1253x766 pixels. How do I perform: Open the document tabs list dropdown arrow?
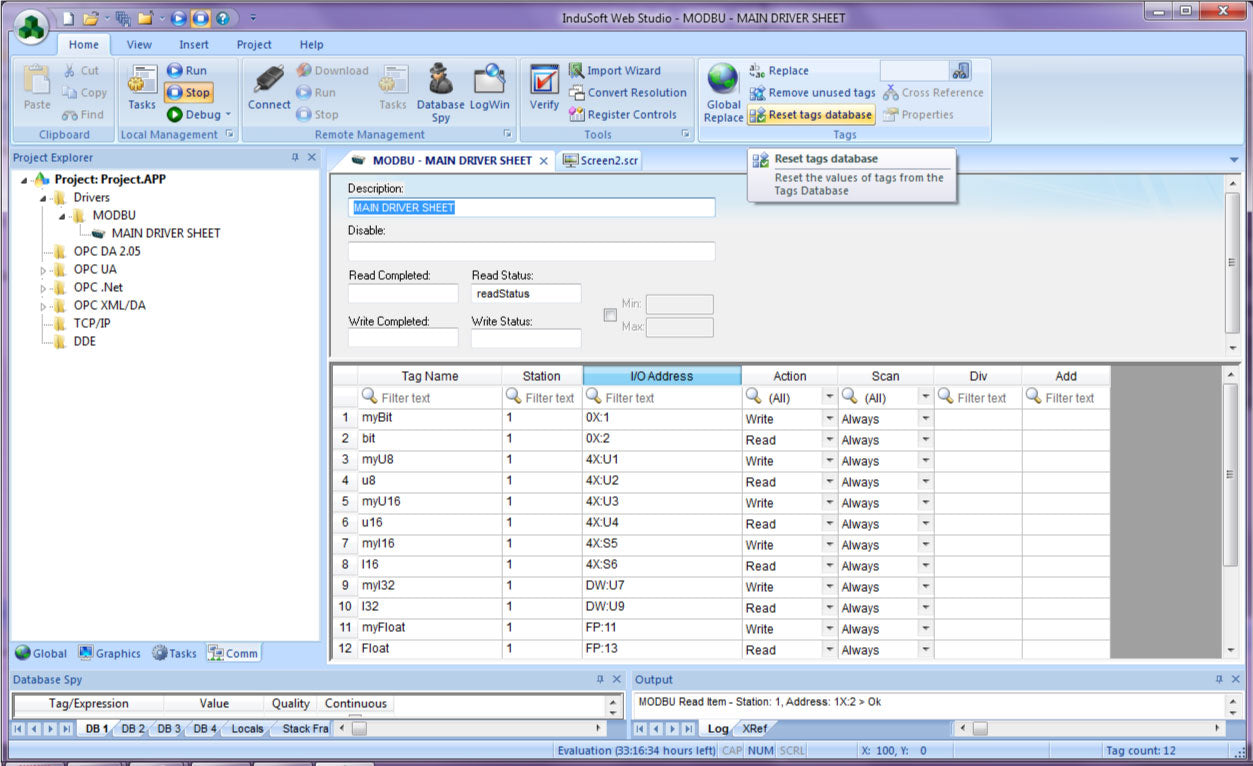(1233, 160)
